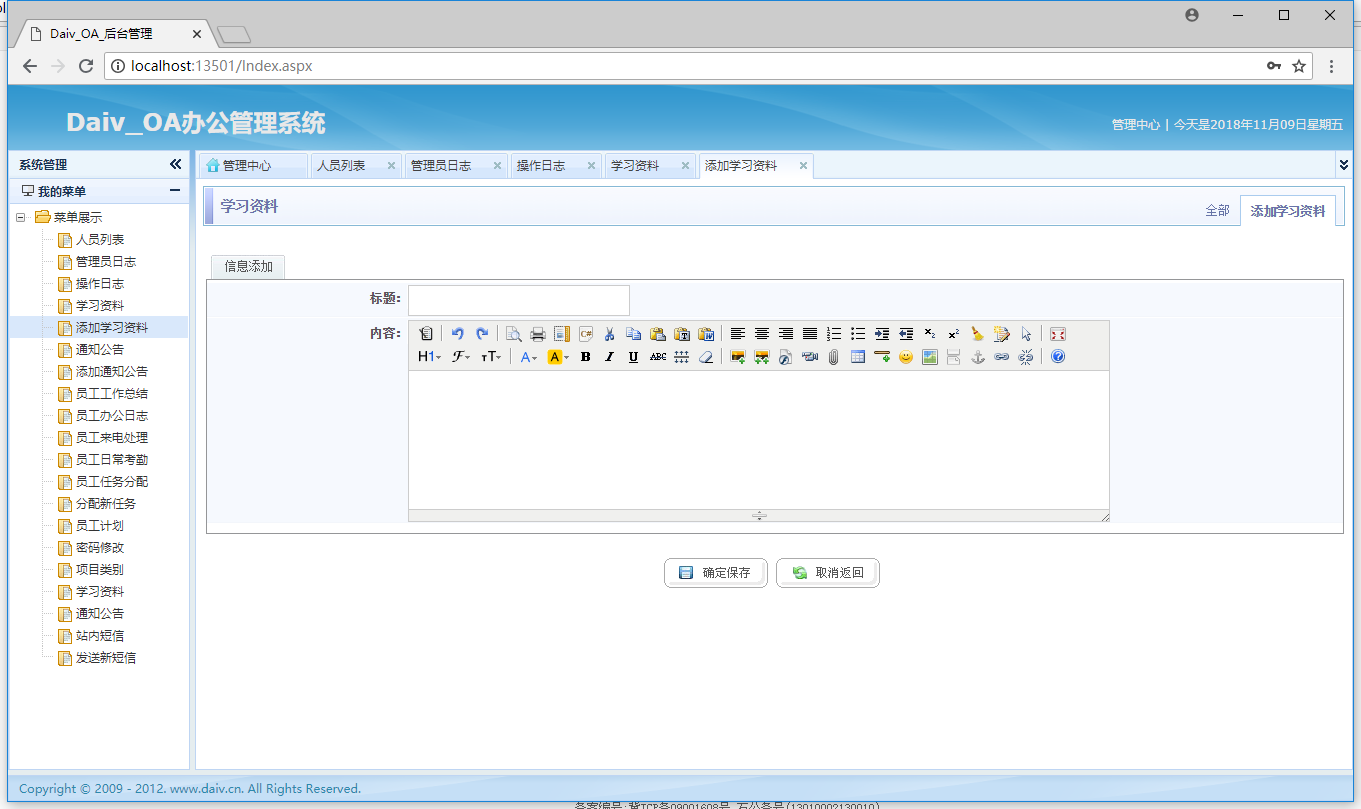Viewport: 1361px width, 809px height.
Task: Apply superscript formatting
Action: [x=954, y=334]
